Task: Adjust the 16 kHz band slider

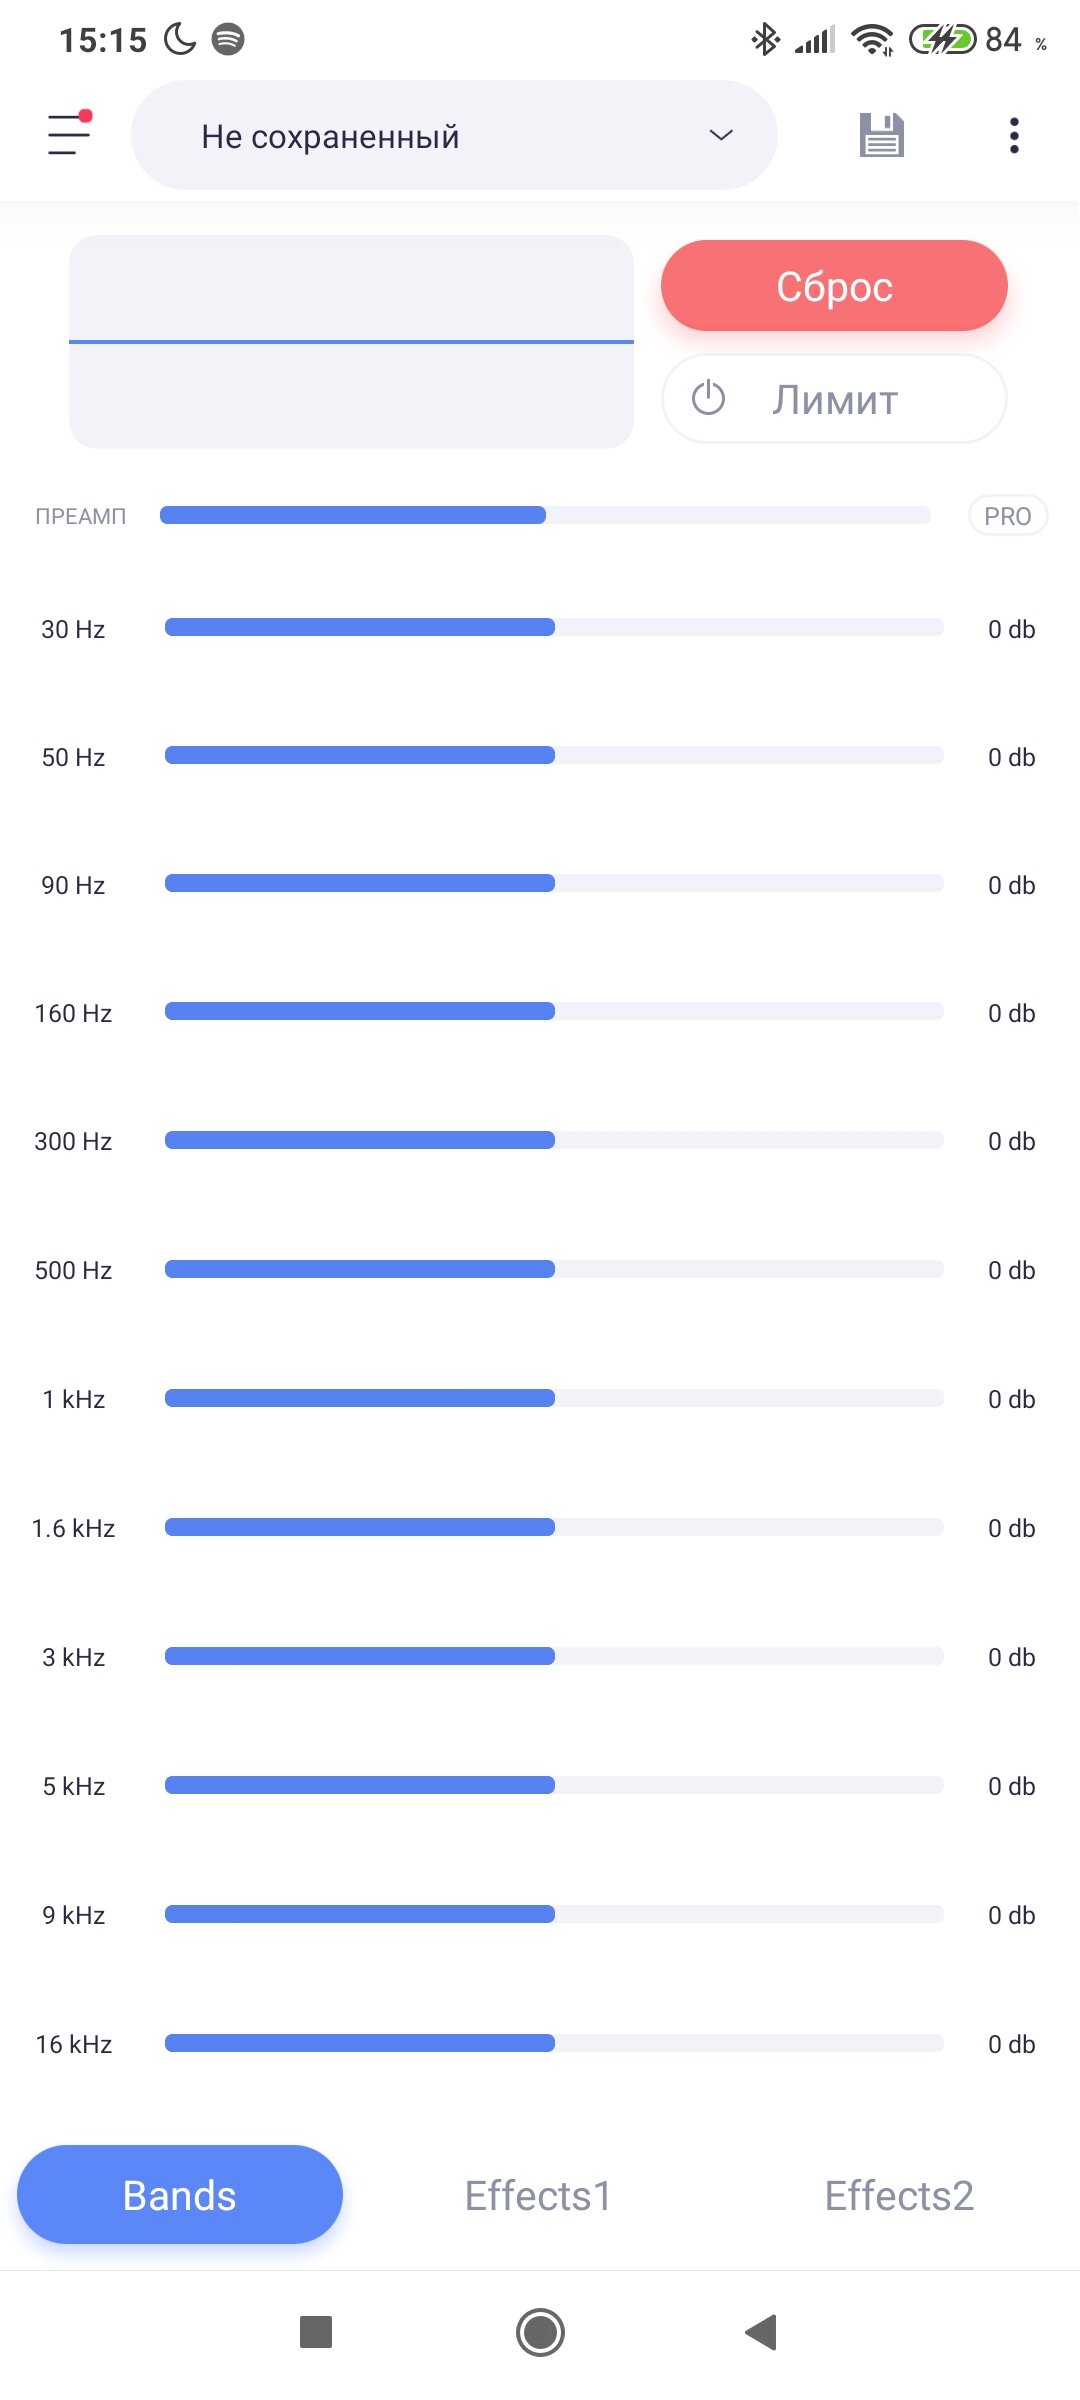Action: point(554,2043)
